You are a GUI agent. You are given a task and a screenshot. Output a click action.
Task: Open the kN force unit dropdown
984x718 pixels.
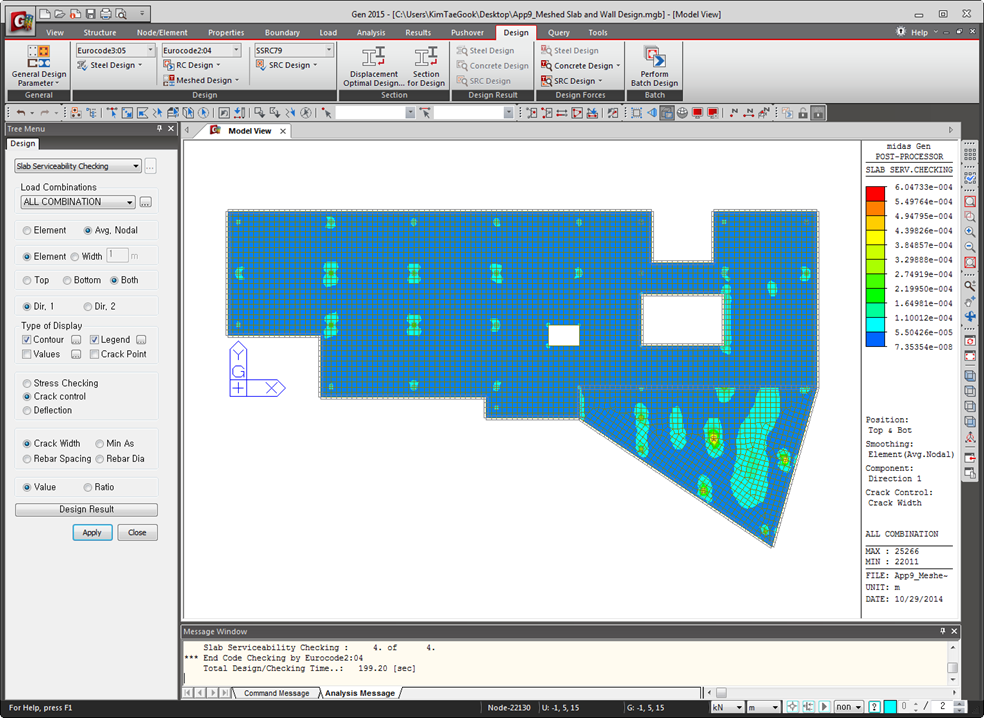727,707
